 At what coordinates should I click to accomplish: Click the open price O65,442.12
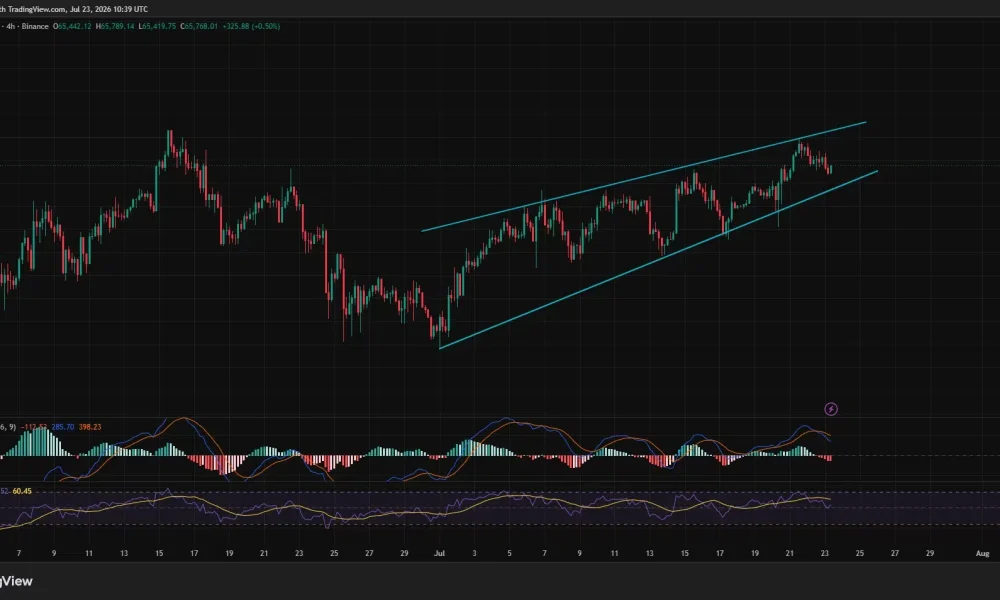click(x=72, y=26)
